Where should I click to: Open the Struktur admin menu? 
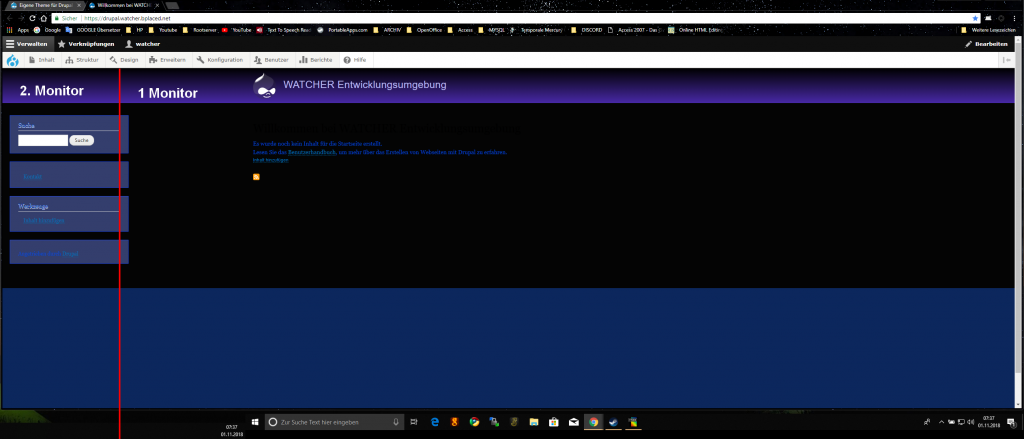[x=83, y=60]
